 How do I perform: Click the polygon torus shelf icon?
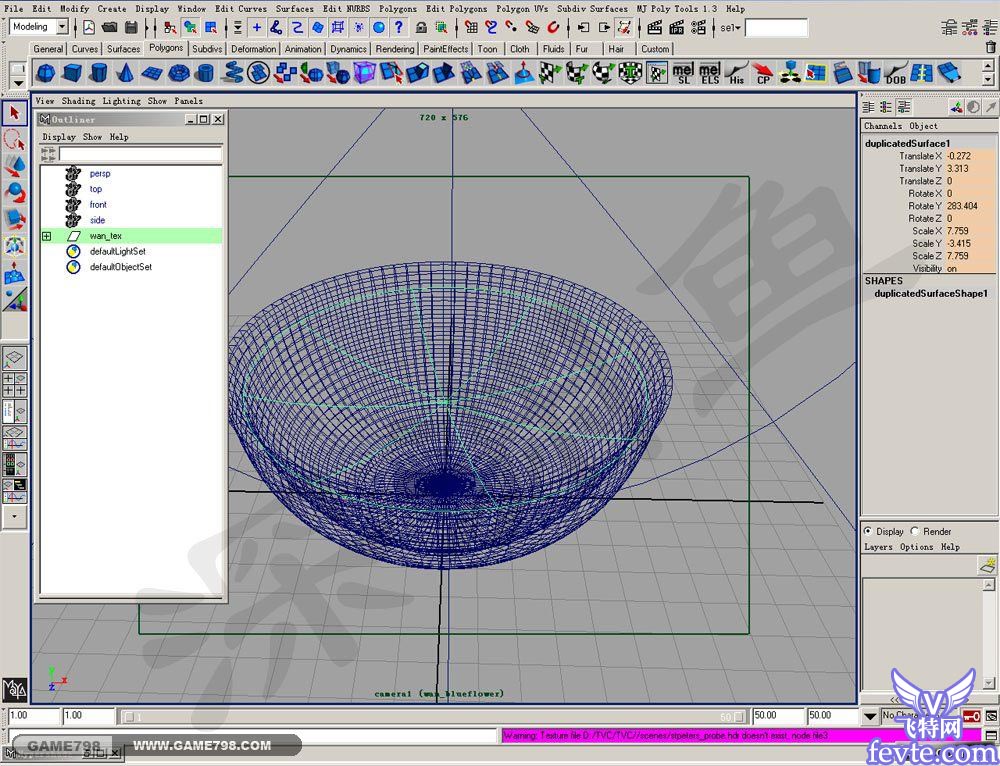(178, 73)
